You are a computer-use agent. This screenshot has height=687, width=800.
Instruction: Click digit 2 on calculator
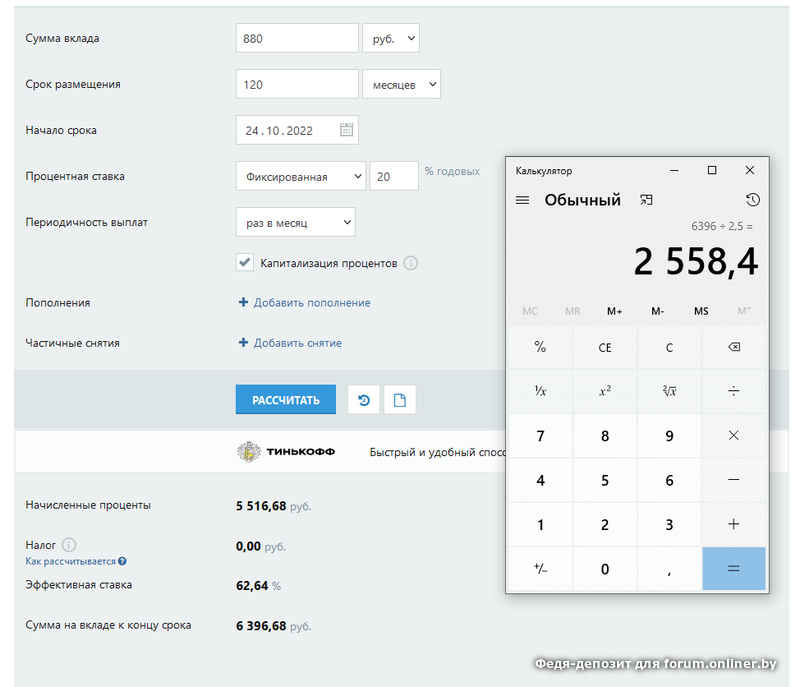(605, 524)
